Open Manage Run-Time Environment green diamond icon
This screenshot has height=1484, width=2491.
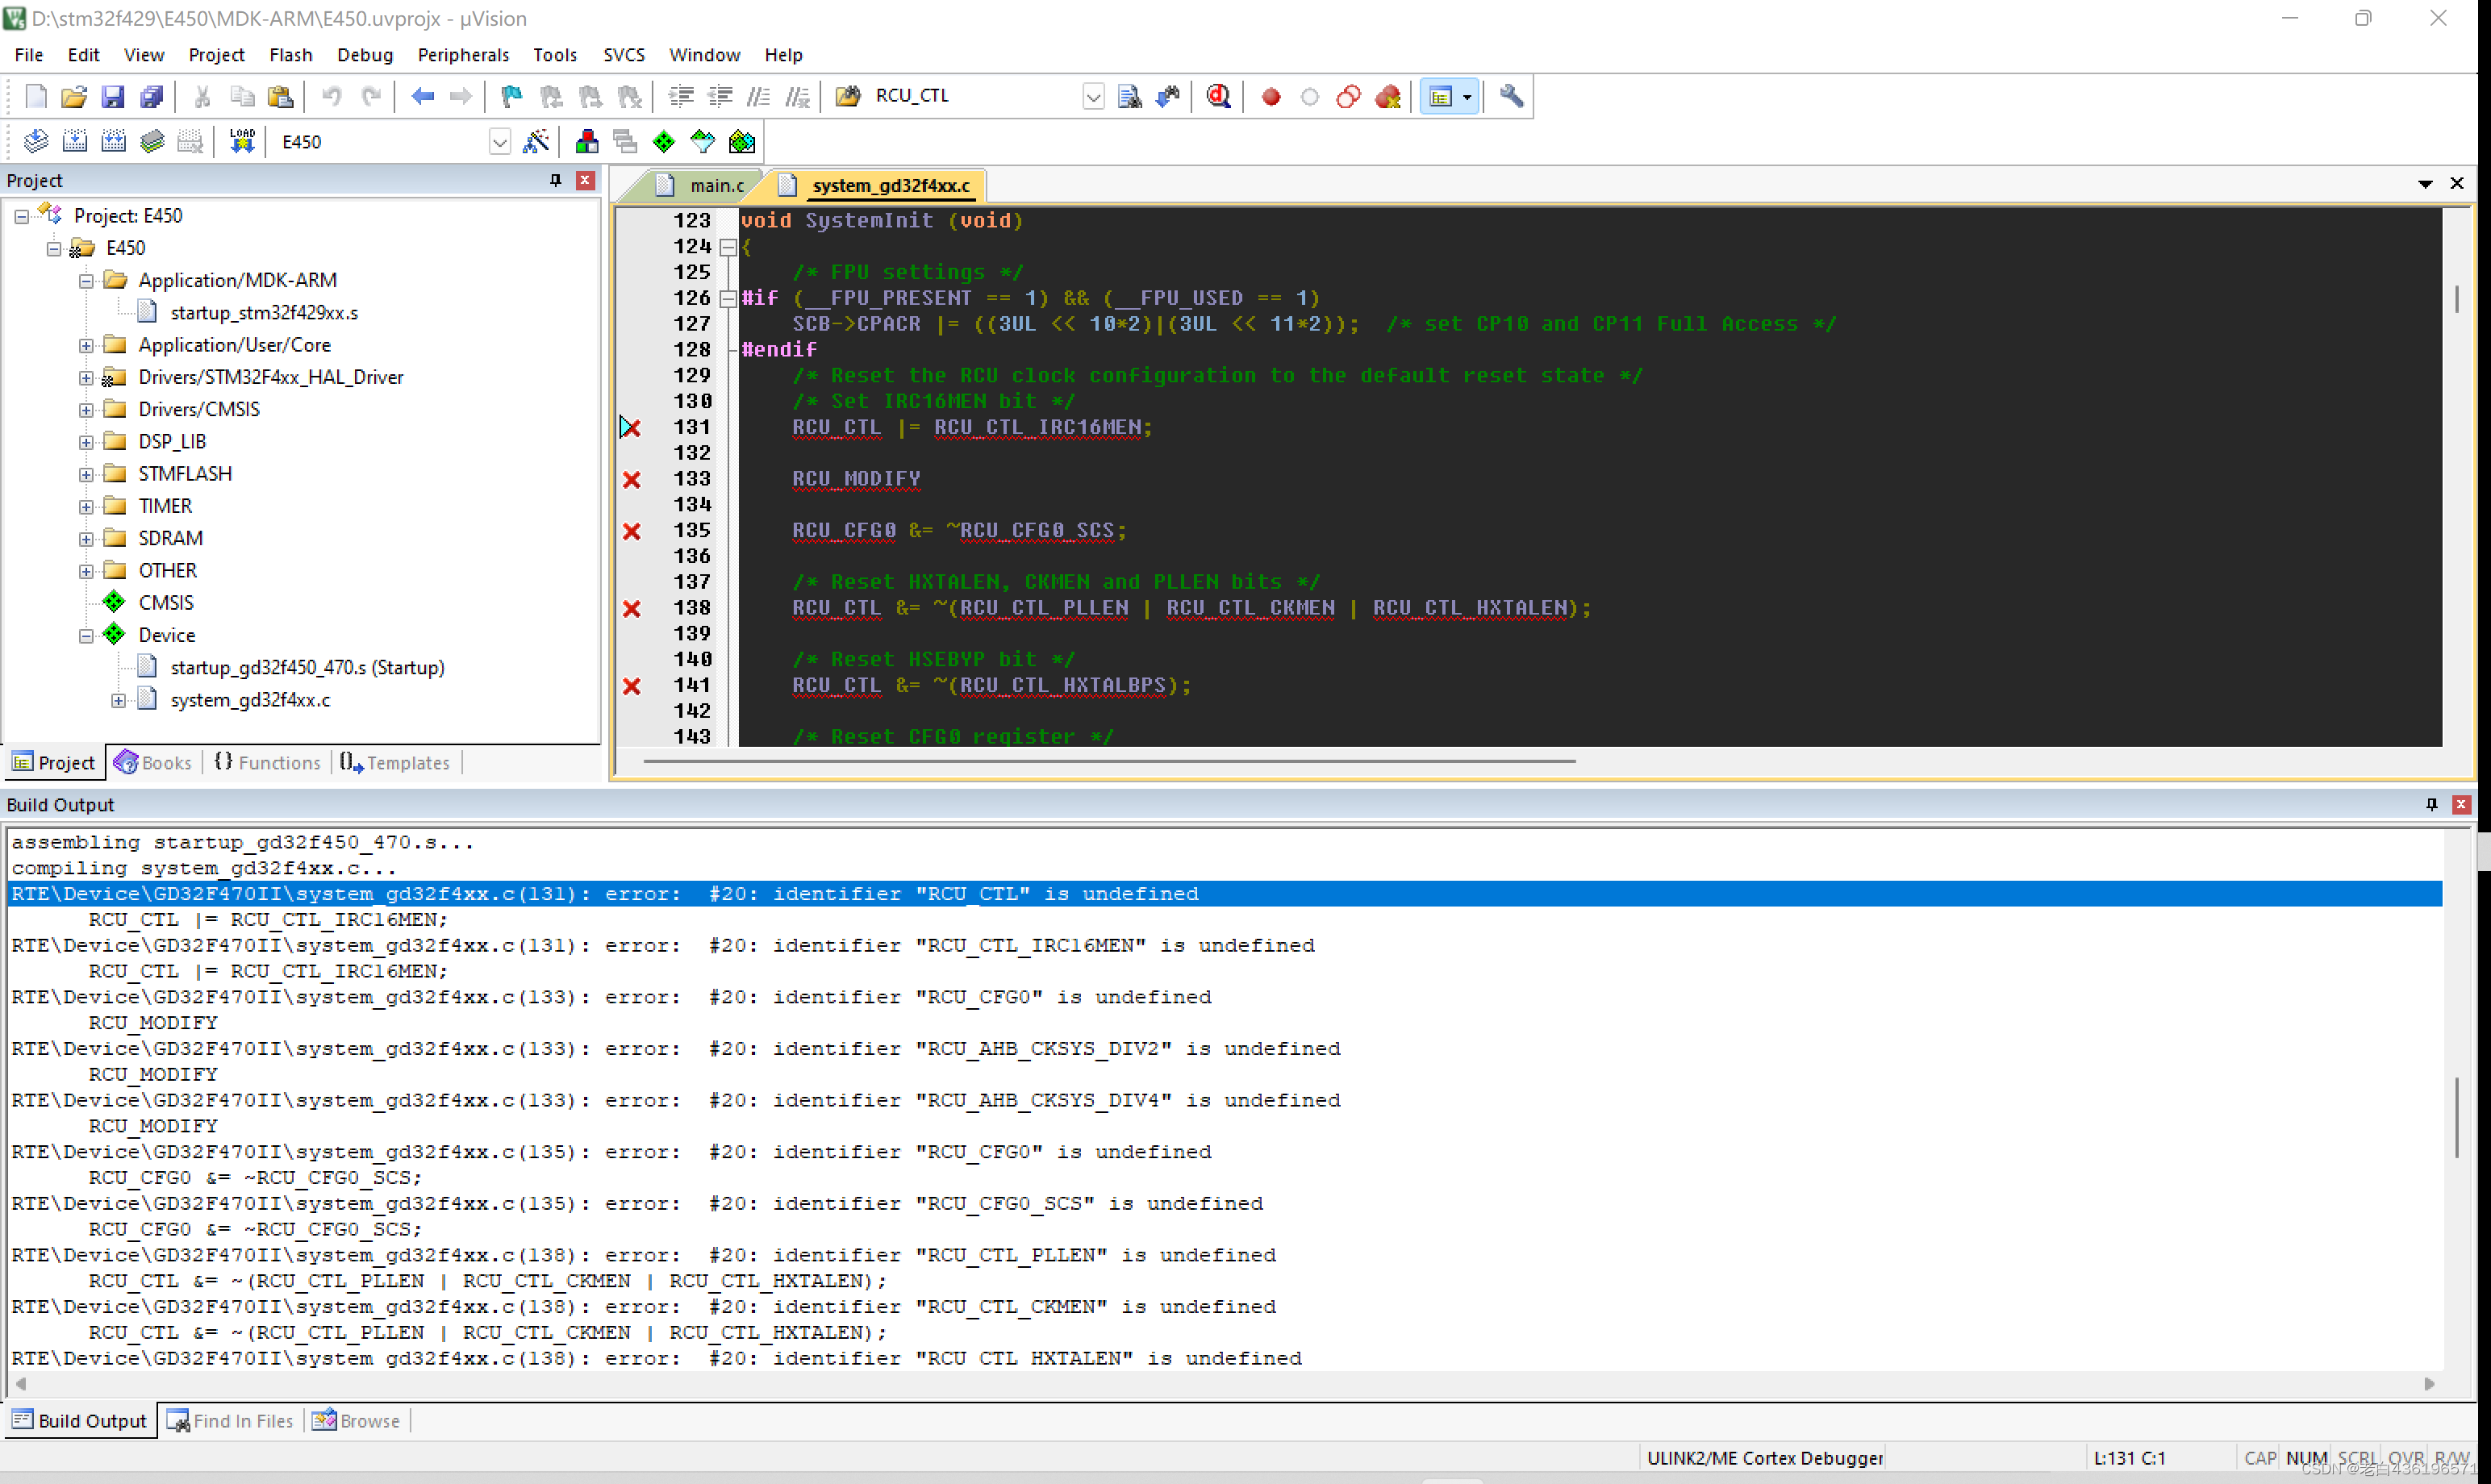coord(663,142)
